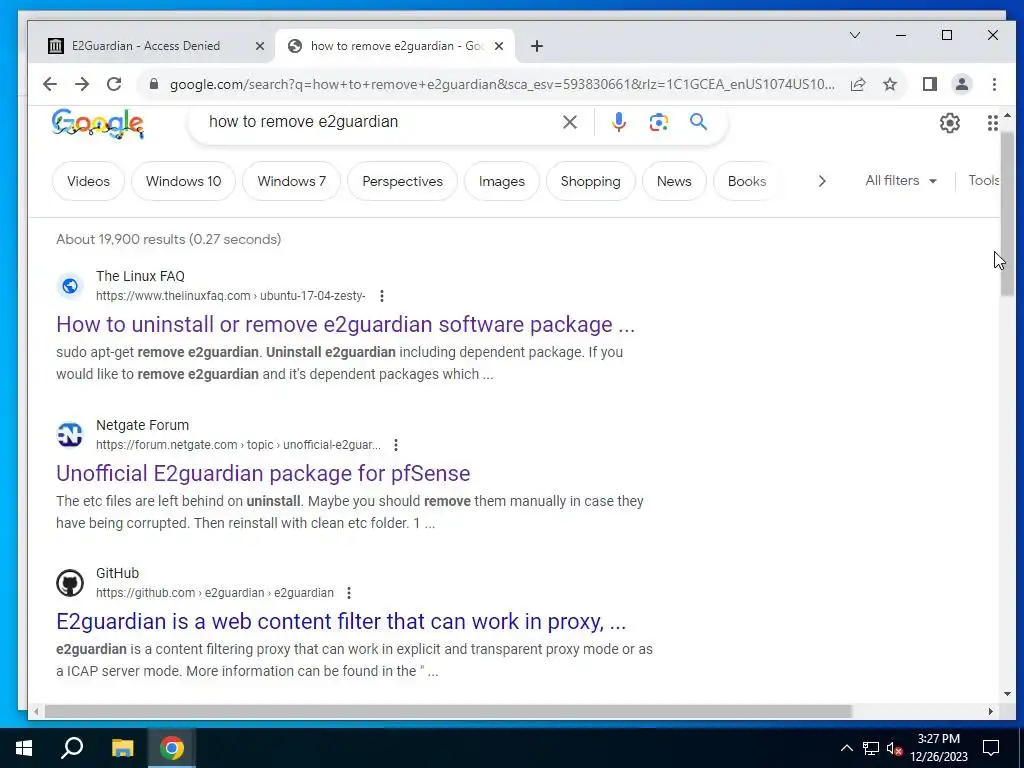This screenshot has width=1024, height=768.
Task: Open the Chrome side panel
Action: point(929,84)
